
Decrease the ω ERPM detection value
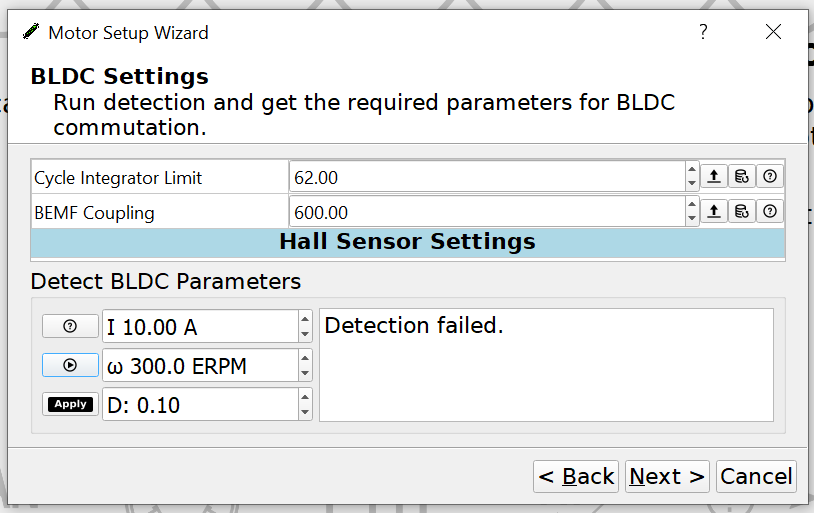(305, 374)
